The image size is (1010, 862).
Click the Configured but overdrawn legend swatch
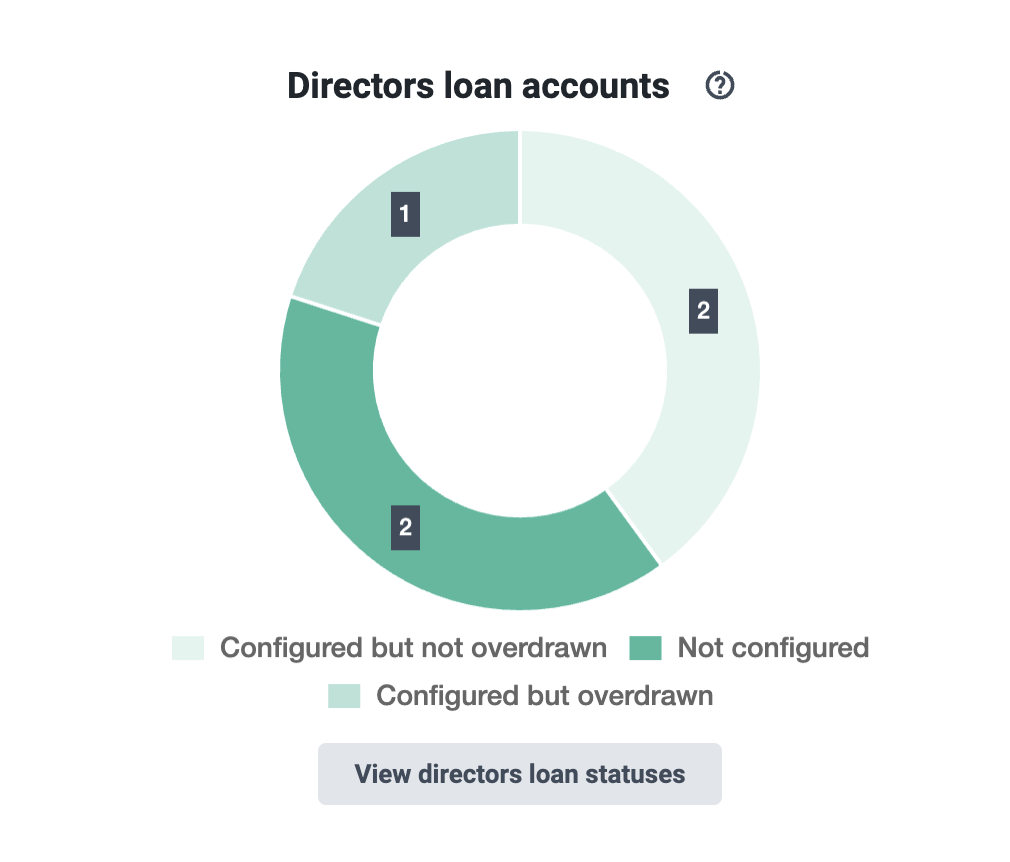click(x=344, y=696)
